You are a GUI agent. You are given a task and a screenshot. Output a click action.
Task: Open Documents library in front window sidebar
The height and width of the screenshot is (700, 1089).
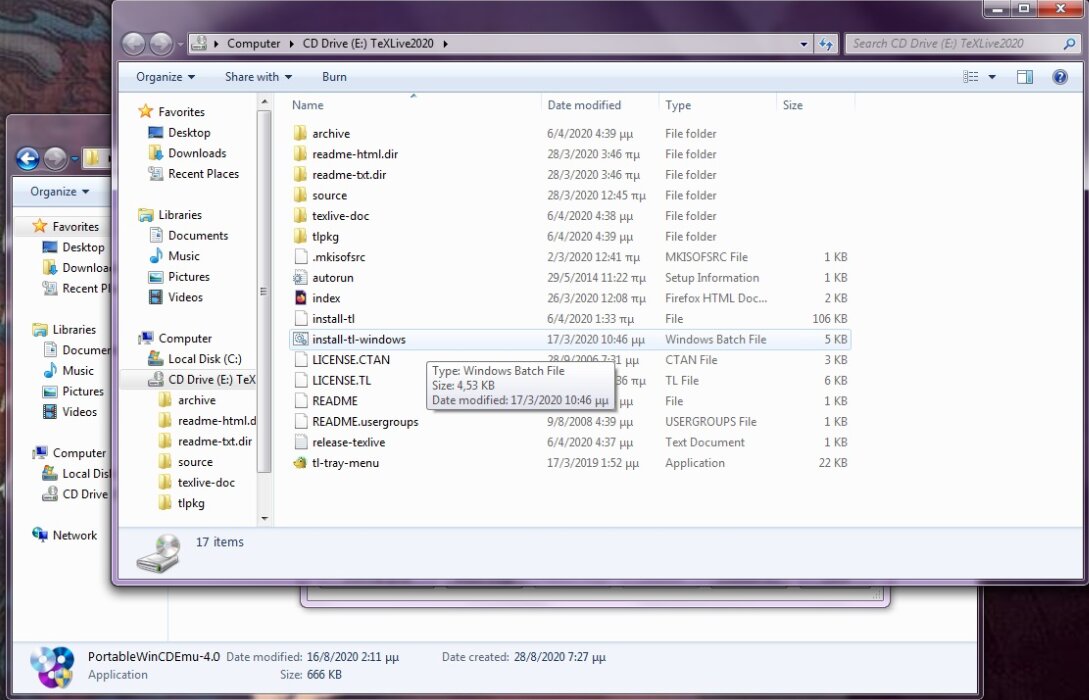(x=198, y=235)
